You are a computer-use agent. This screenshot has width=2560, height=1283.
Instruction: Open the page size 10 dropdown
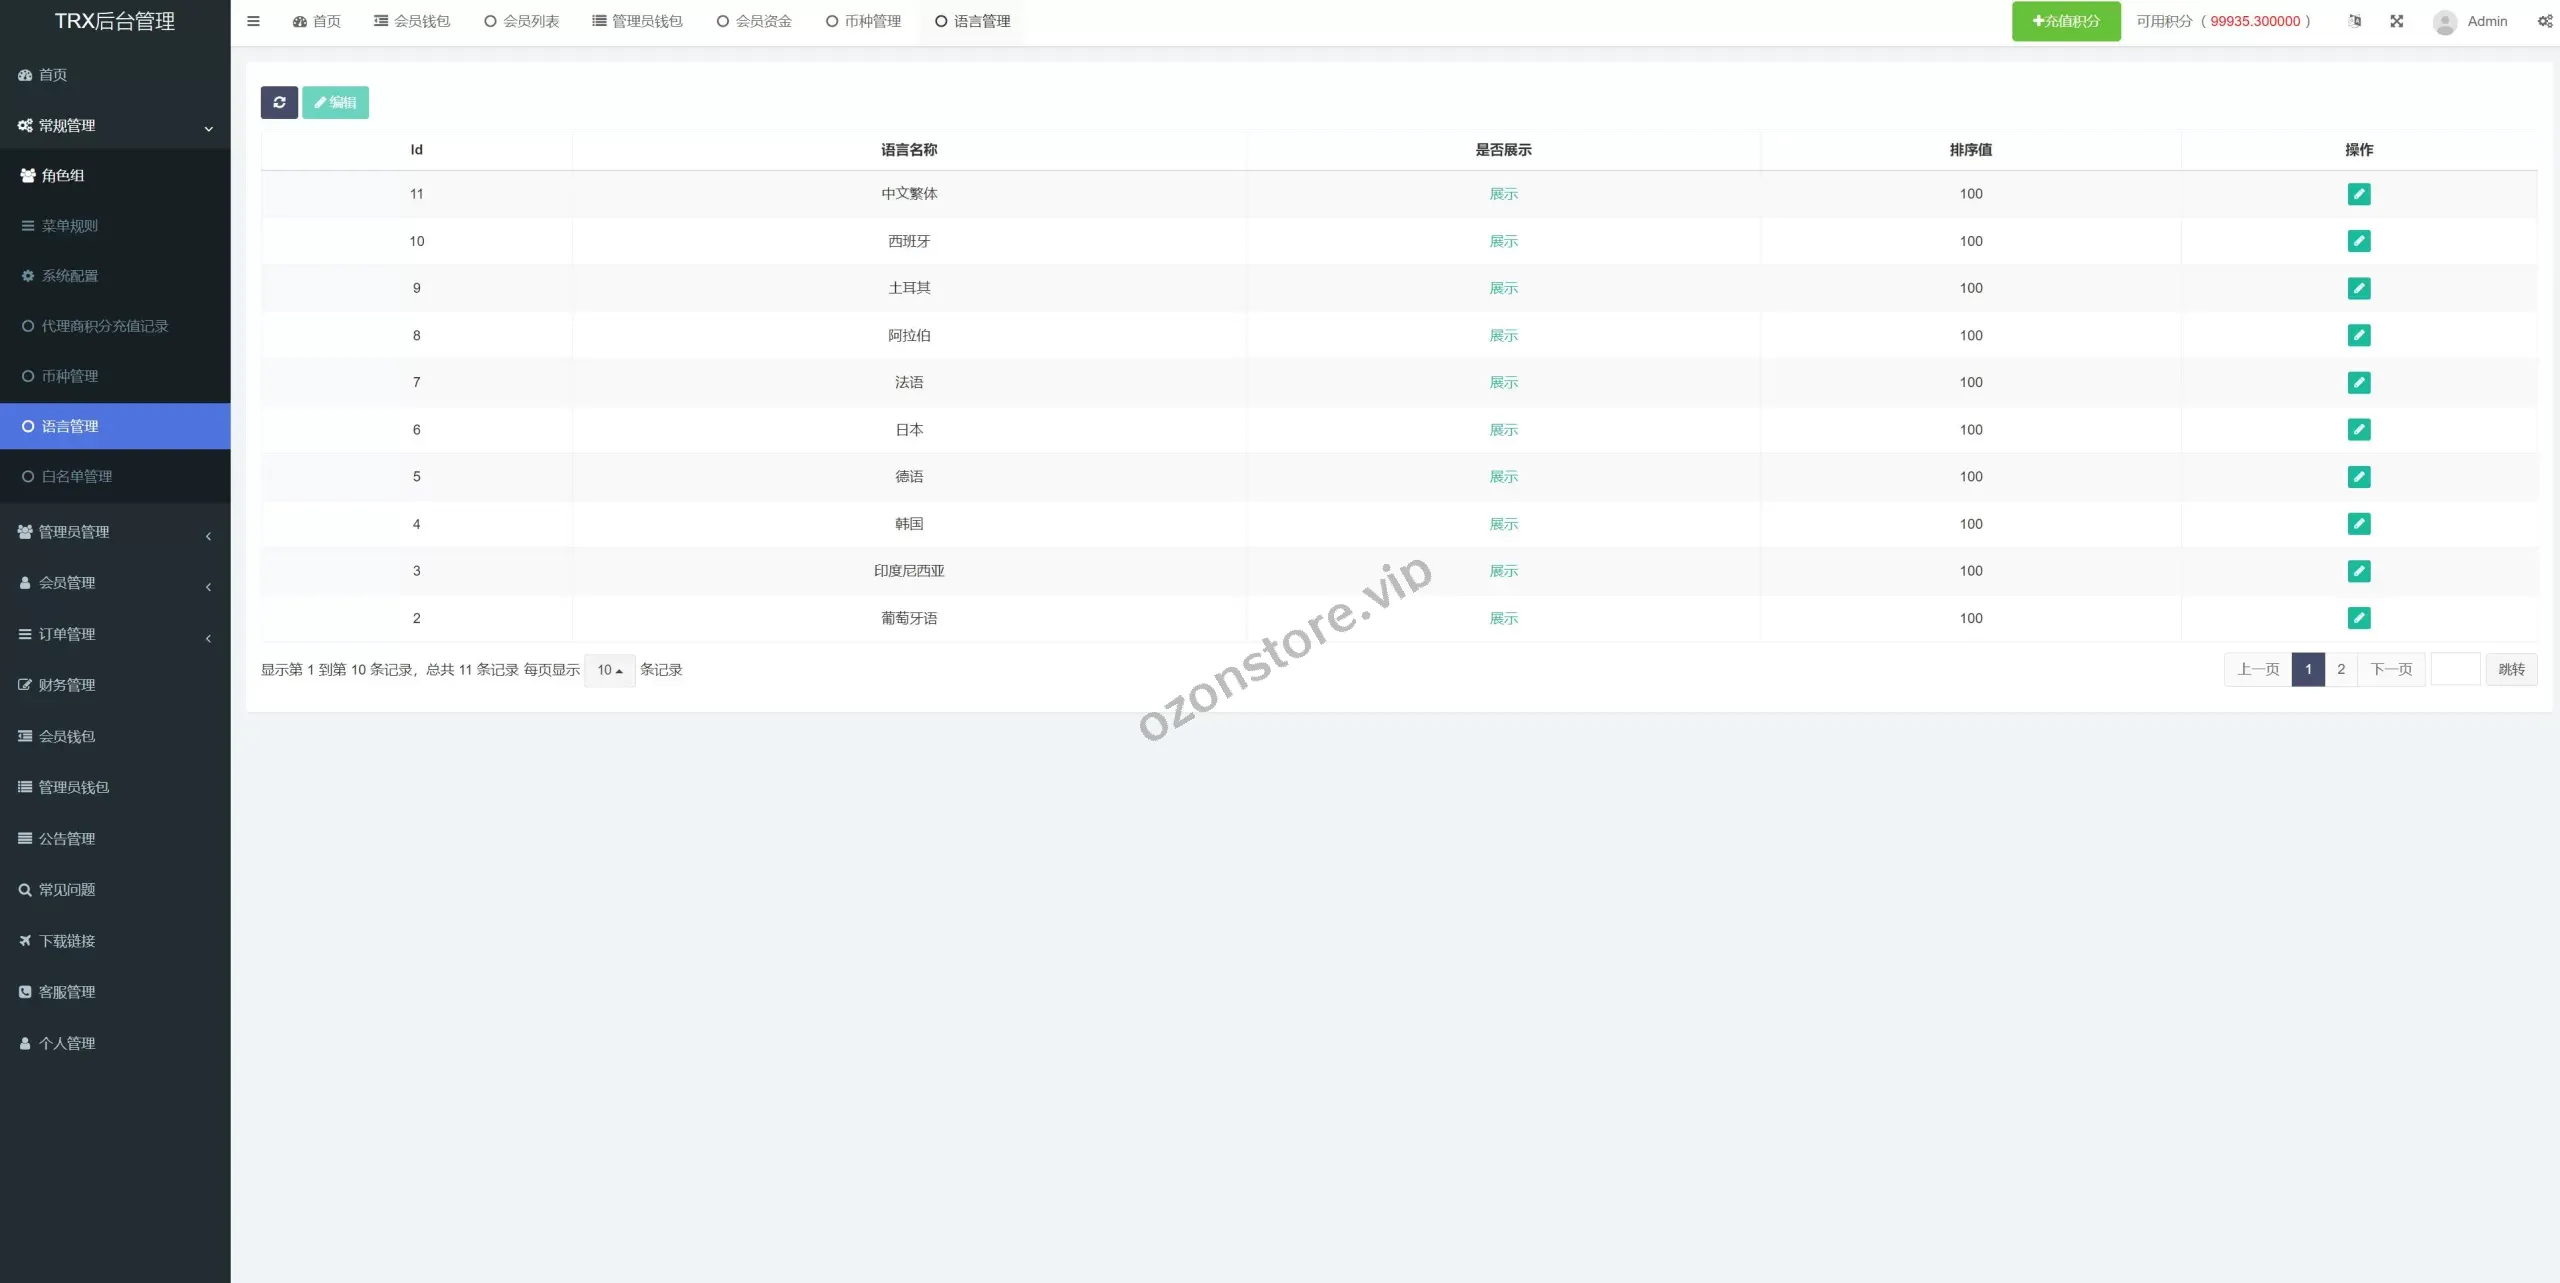[609, 670]
